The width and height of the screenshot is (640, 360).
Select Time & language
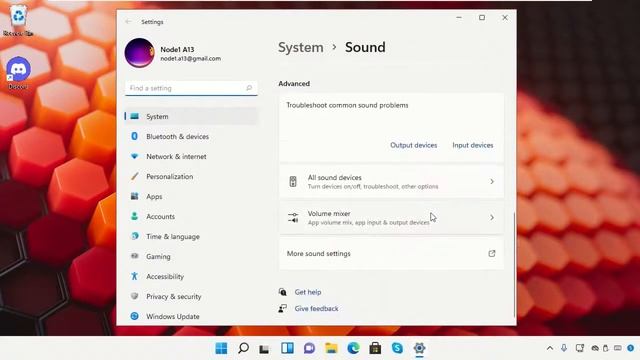point(191,236)
